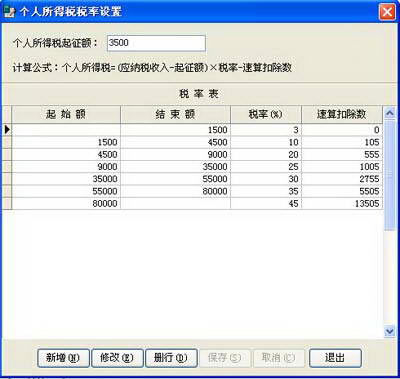Screen dimensions: 400x379
Task: Click the scroll up arrow of the tax table
Action: 389,113
